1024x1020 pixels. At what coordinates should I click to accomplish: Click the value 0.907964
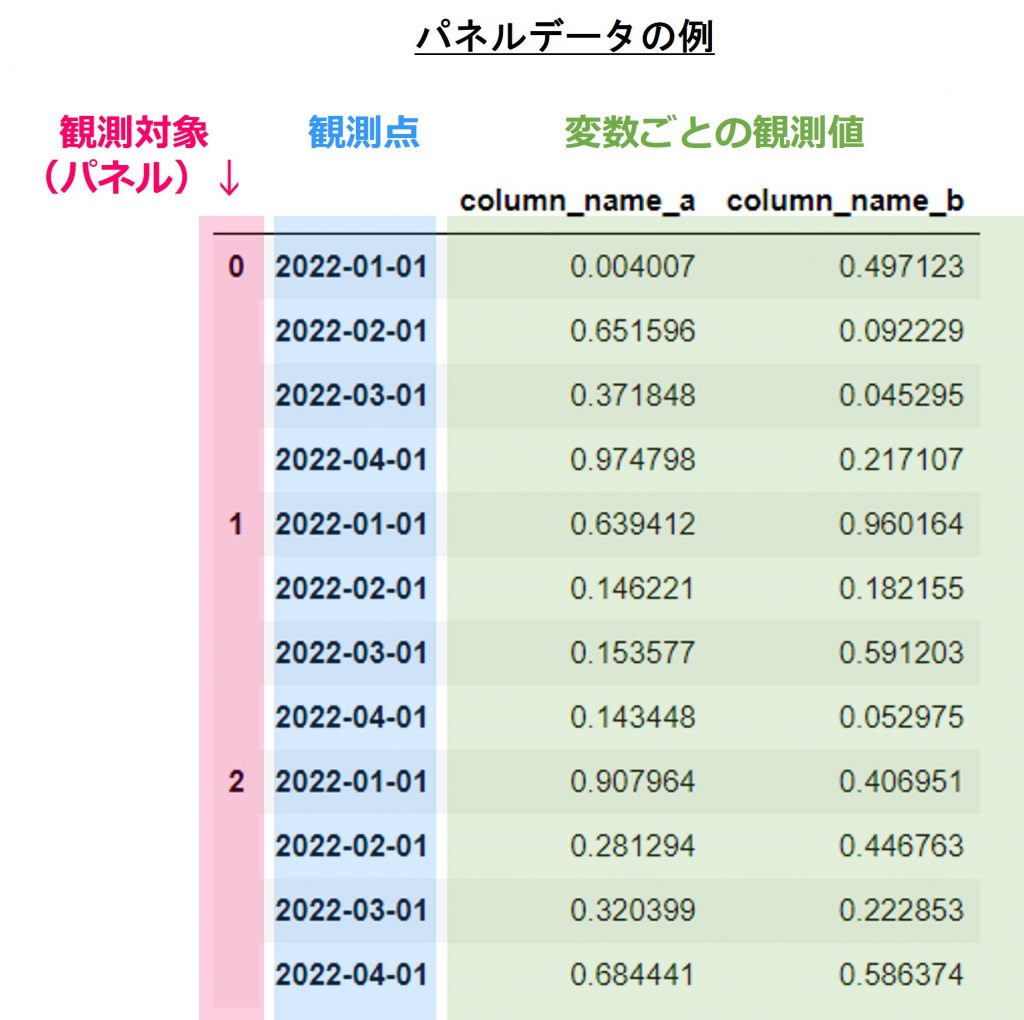tap(632, 781)
